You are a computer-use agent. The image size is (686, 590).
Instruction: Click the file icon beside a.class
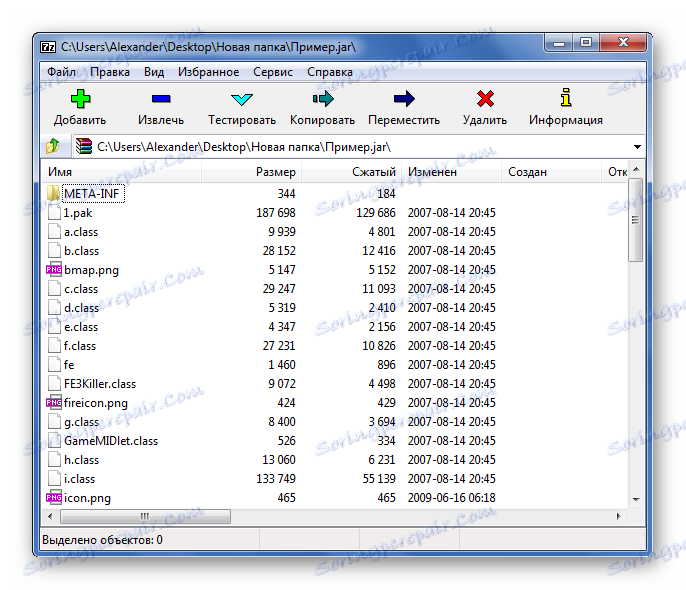pos(54,231)
